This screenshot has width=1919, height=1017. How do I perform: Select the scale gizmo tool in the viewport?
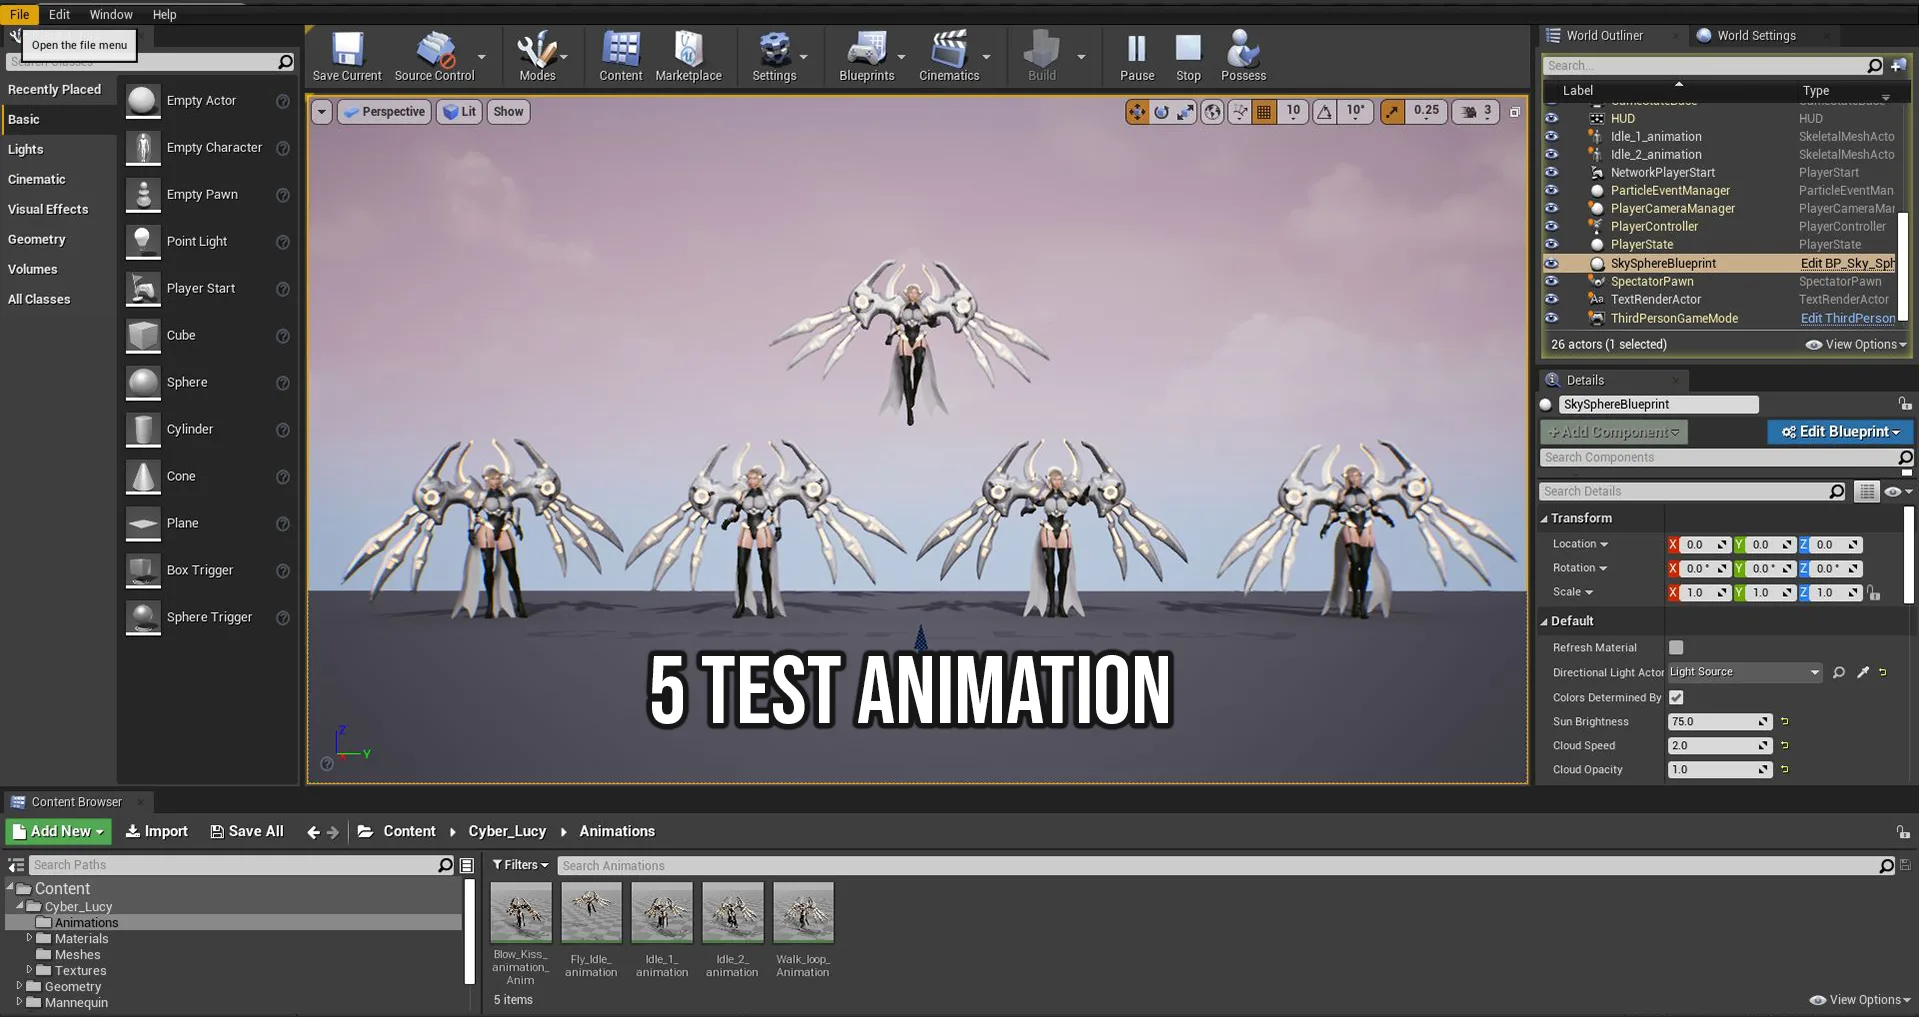pos(1185,112)
